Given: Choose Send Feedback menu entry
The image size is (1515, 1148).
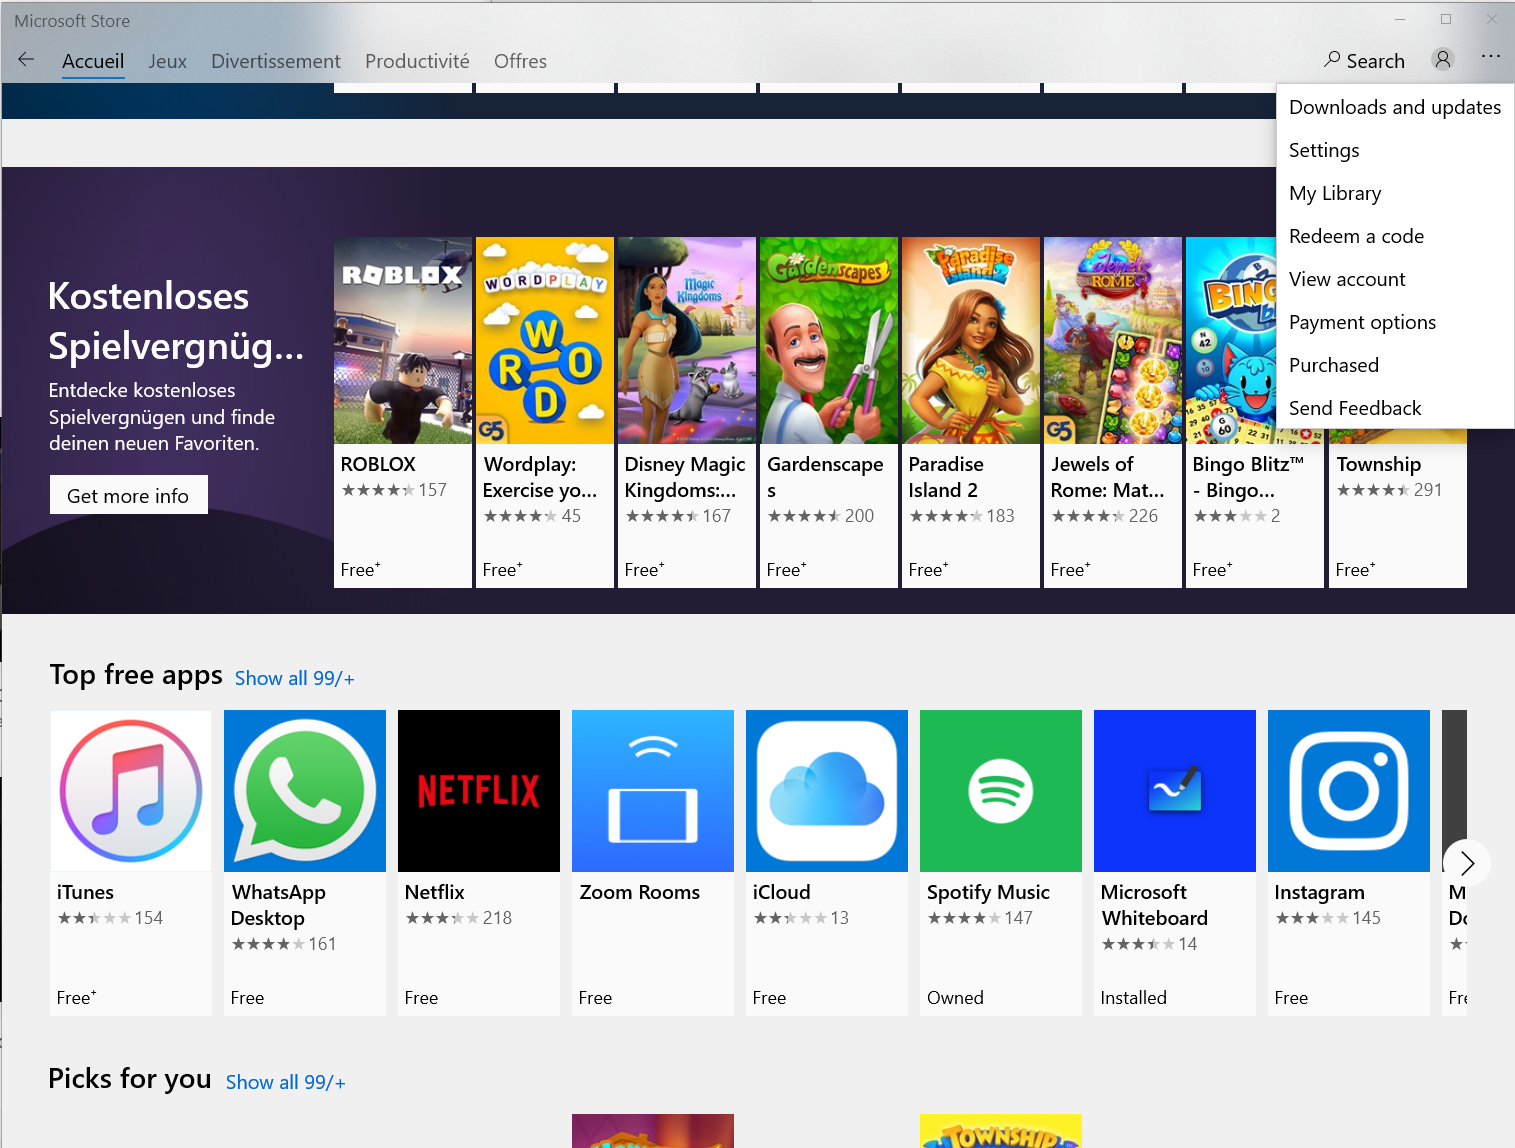Looking at the screenshot, I should [1395, 408].
